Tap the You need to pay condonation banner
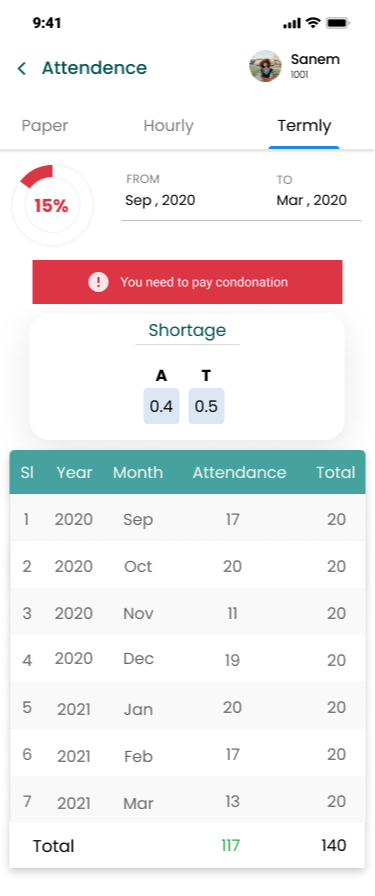Screen dimensions: 375x896 188,282
